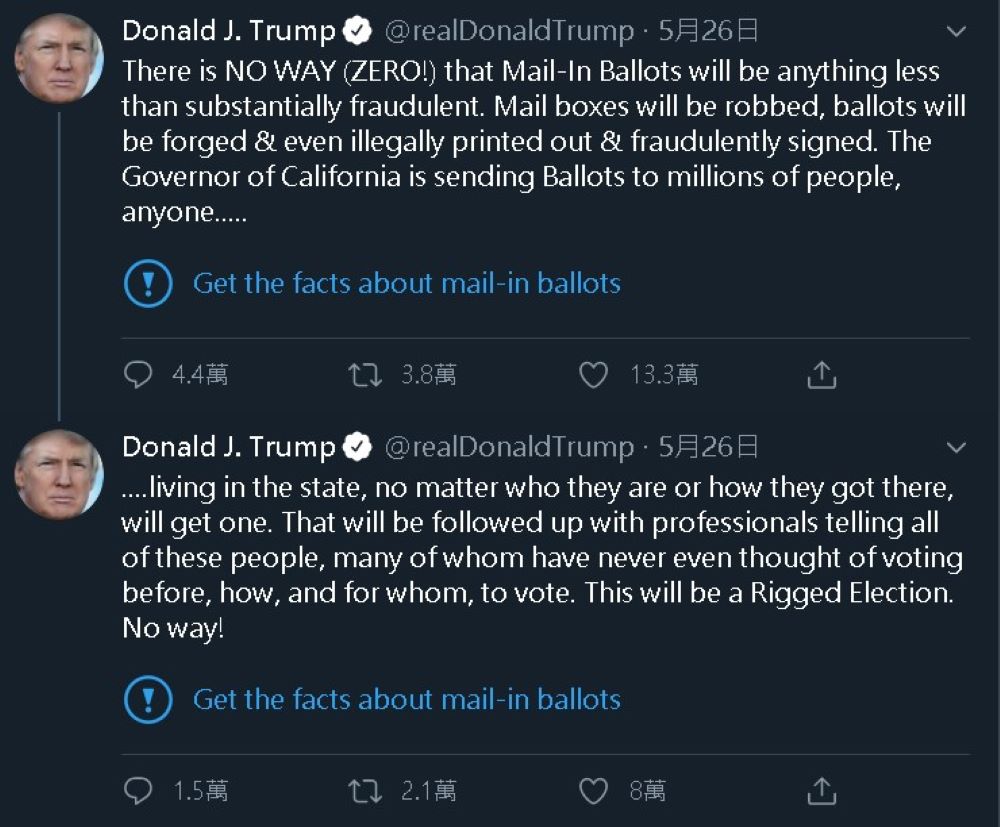Open "Get the facts about mail-in ballots" in second tweet
Screen dimensions: 1000x827
[406, 699]
